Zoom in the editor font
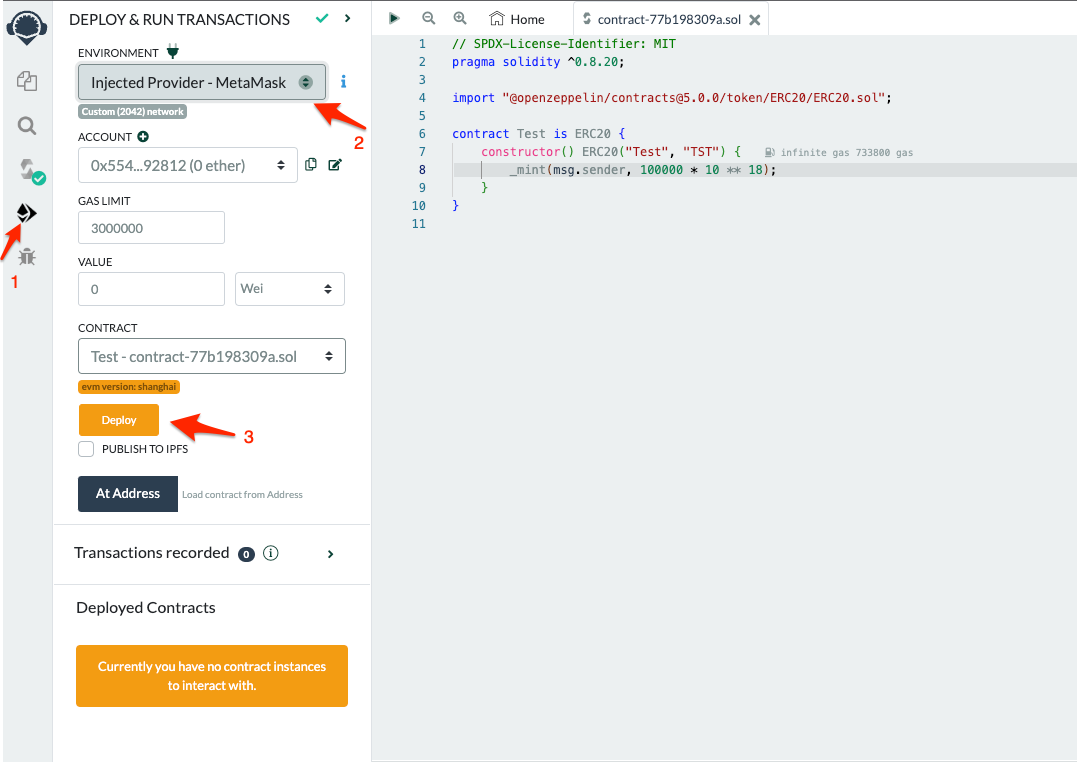 coord(460,18)
